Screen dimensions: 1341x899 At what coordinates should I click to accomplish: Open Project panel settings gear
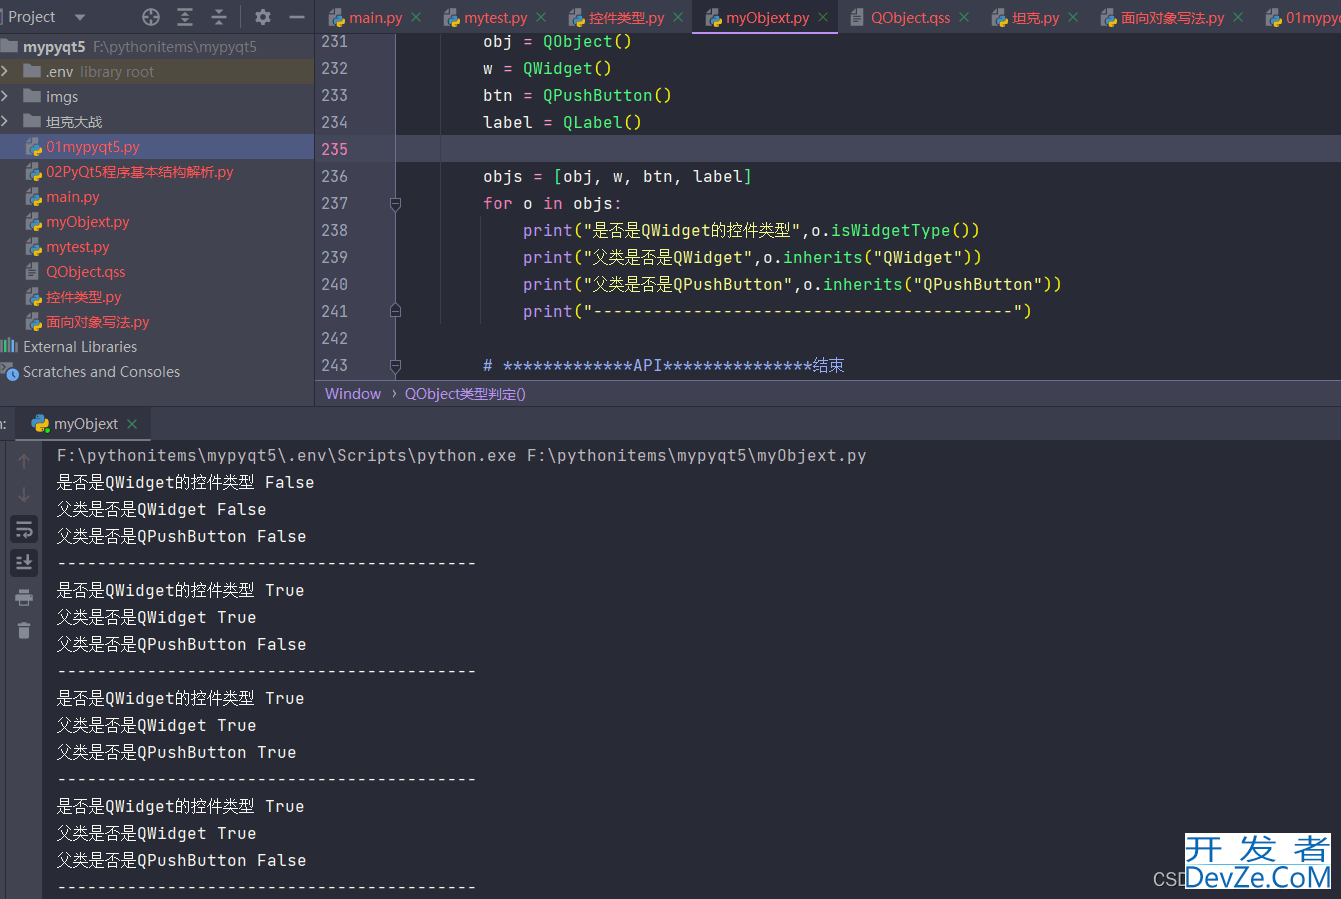click(263, 17)
